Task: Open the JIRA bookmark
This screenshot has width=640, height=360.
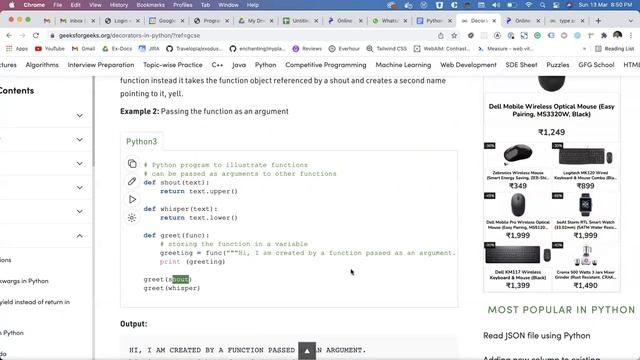Action: [149, 49]
